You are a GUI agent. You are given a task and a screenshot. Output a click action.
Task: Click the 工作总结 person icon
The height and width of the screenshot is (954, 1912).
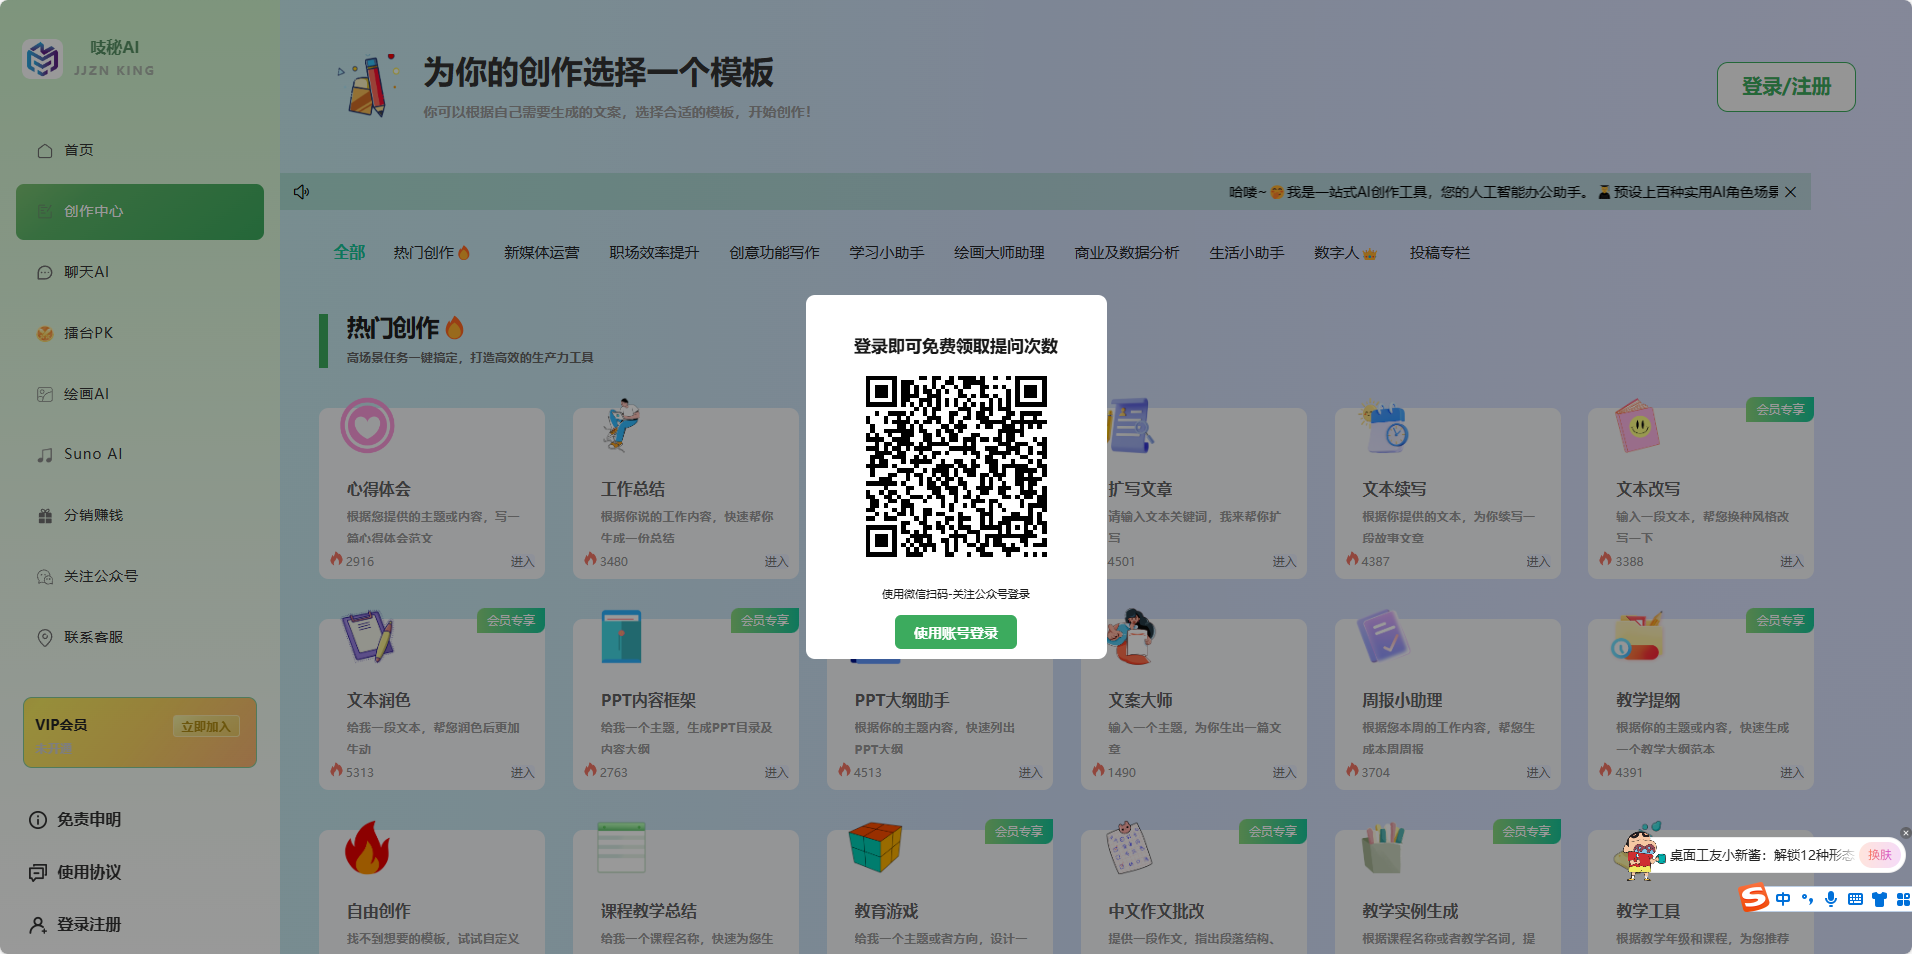coord(621,425)
